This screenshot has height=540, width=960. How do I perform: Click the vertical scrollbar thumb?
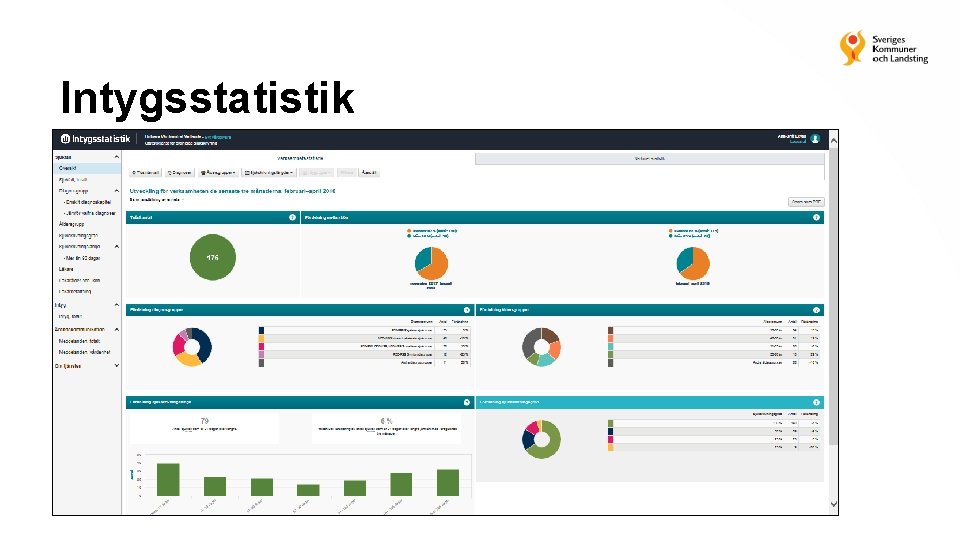833,295
